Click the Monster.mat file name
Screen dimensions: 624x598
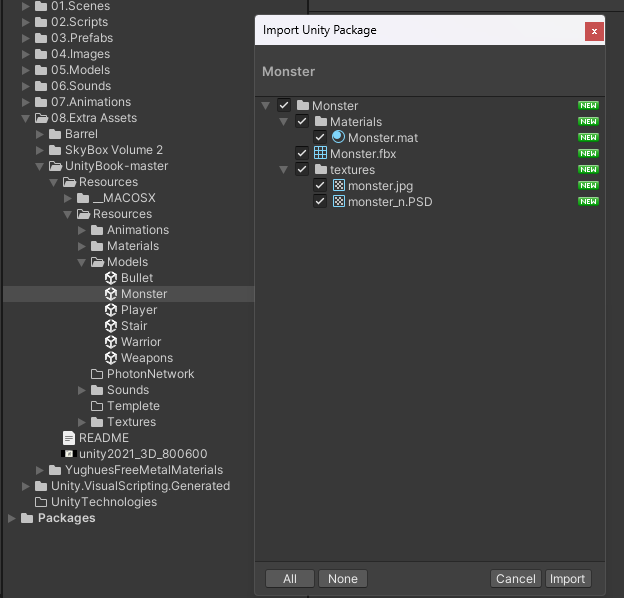[383, 138]
